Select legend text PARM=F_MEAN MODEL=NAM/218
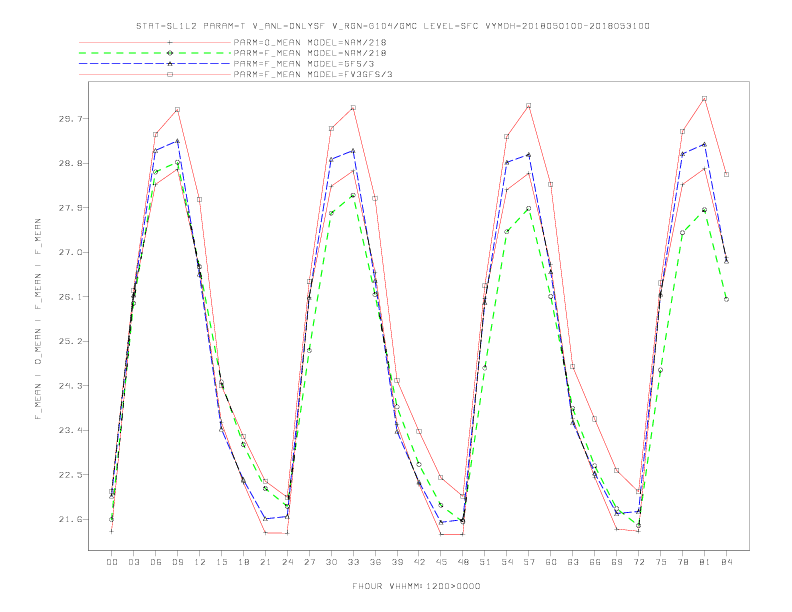Image resolution: width=792 pixels, height=612 pixels. point(310,53)
